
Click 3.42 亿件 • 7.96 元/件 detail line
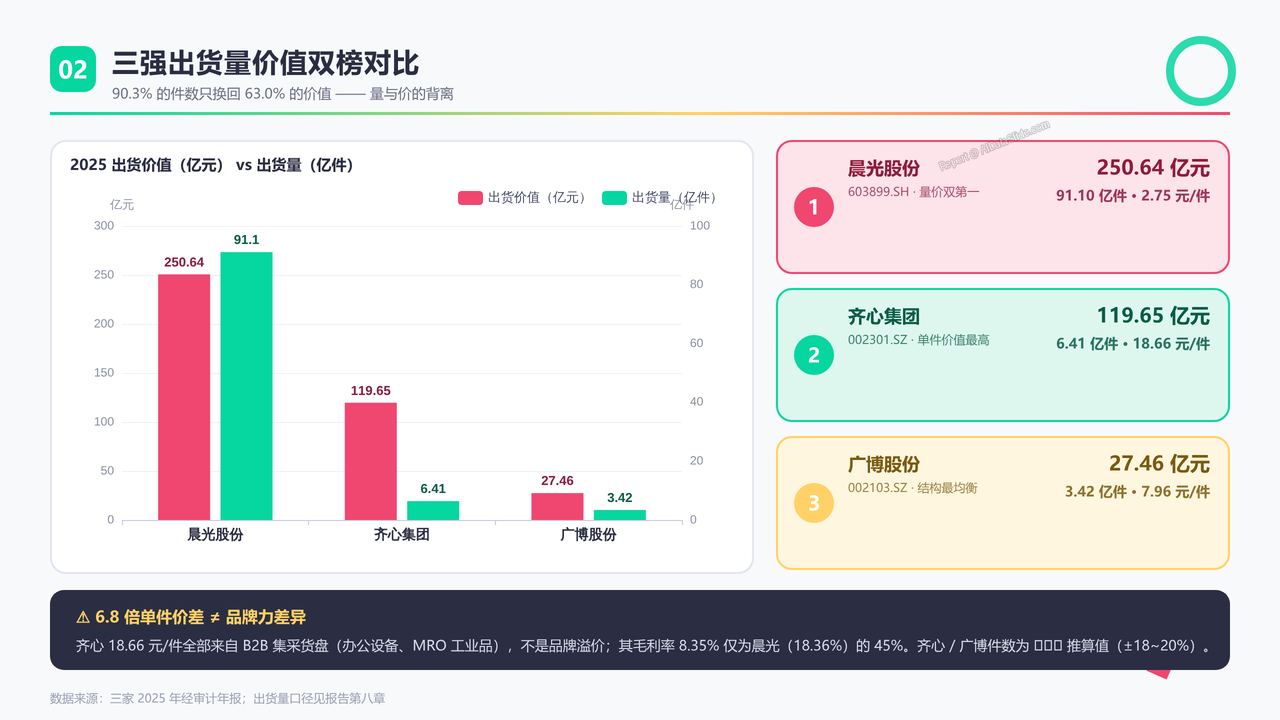pyautogui.click(x=1137, y=492)
